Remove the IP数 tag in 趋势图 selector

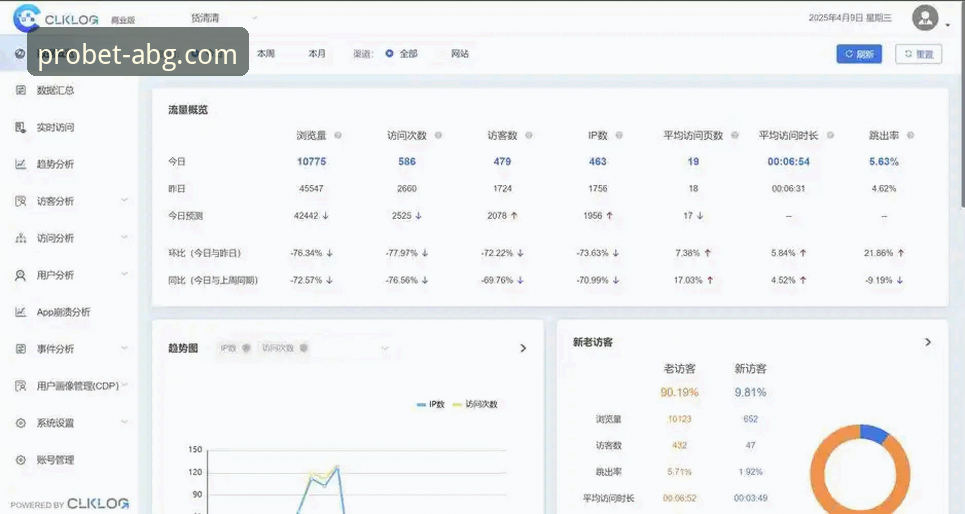[246, 348]
